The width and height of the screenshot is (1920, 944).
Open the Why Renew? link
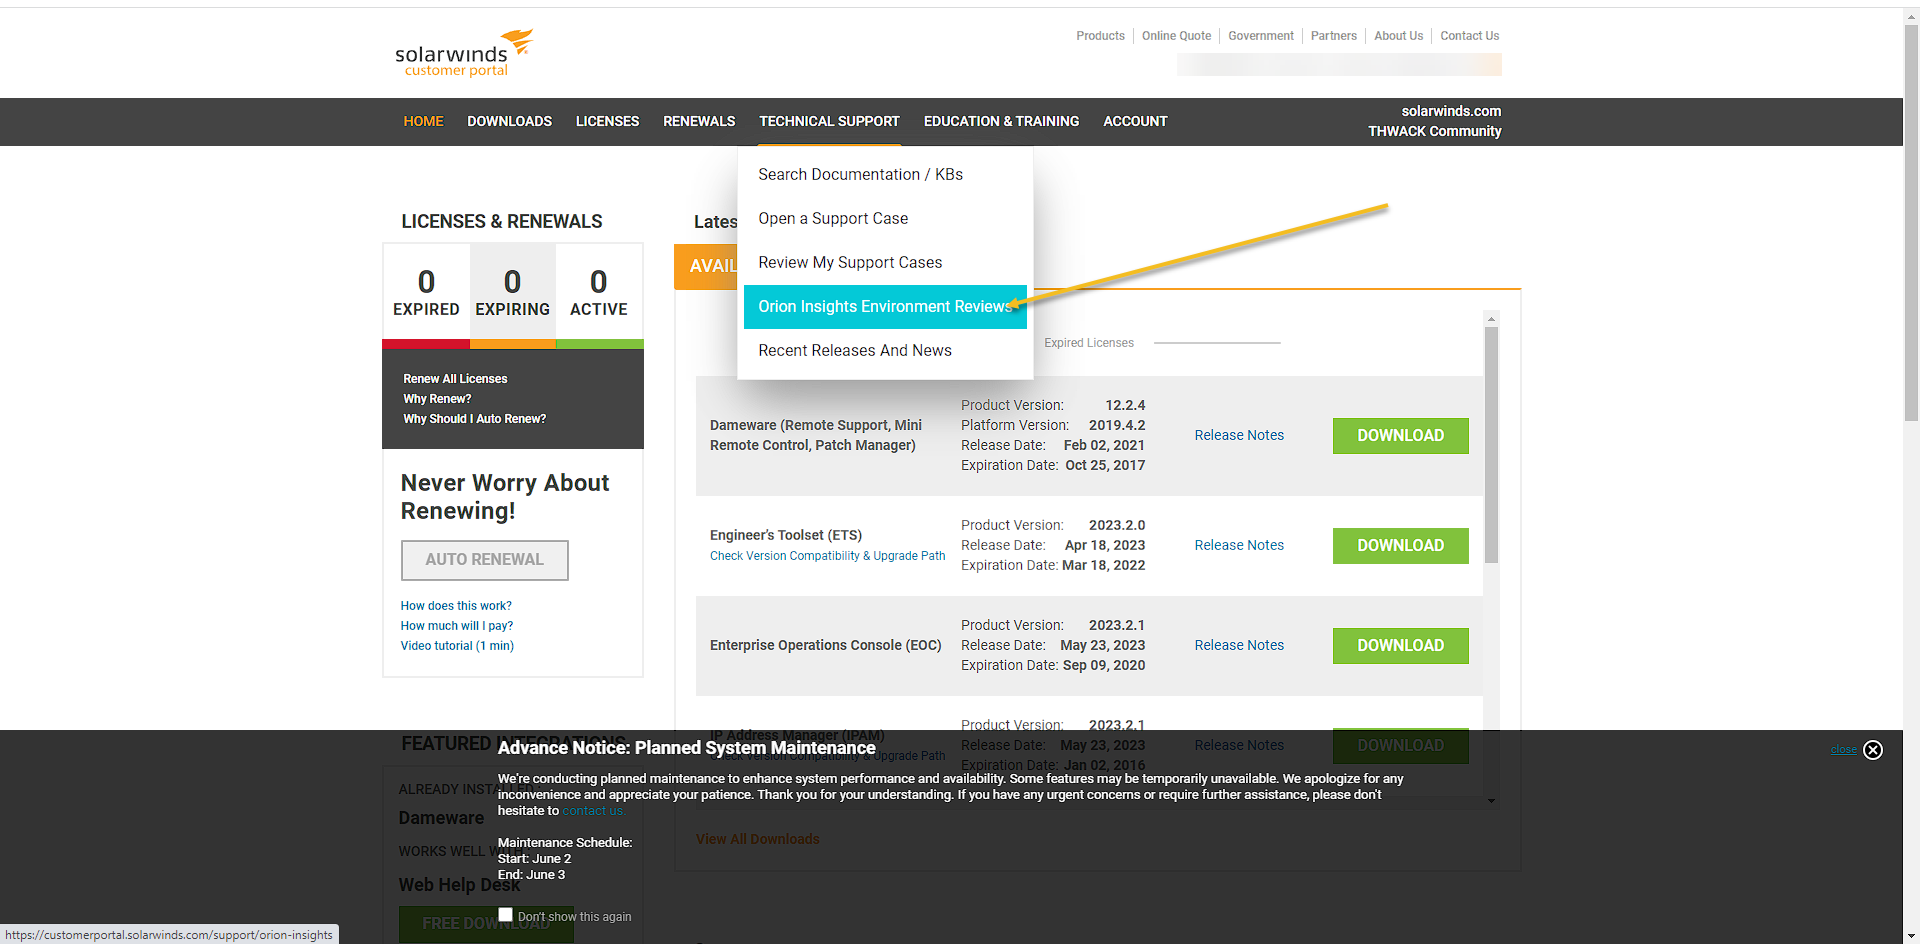pos(437,399)
